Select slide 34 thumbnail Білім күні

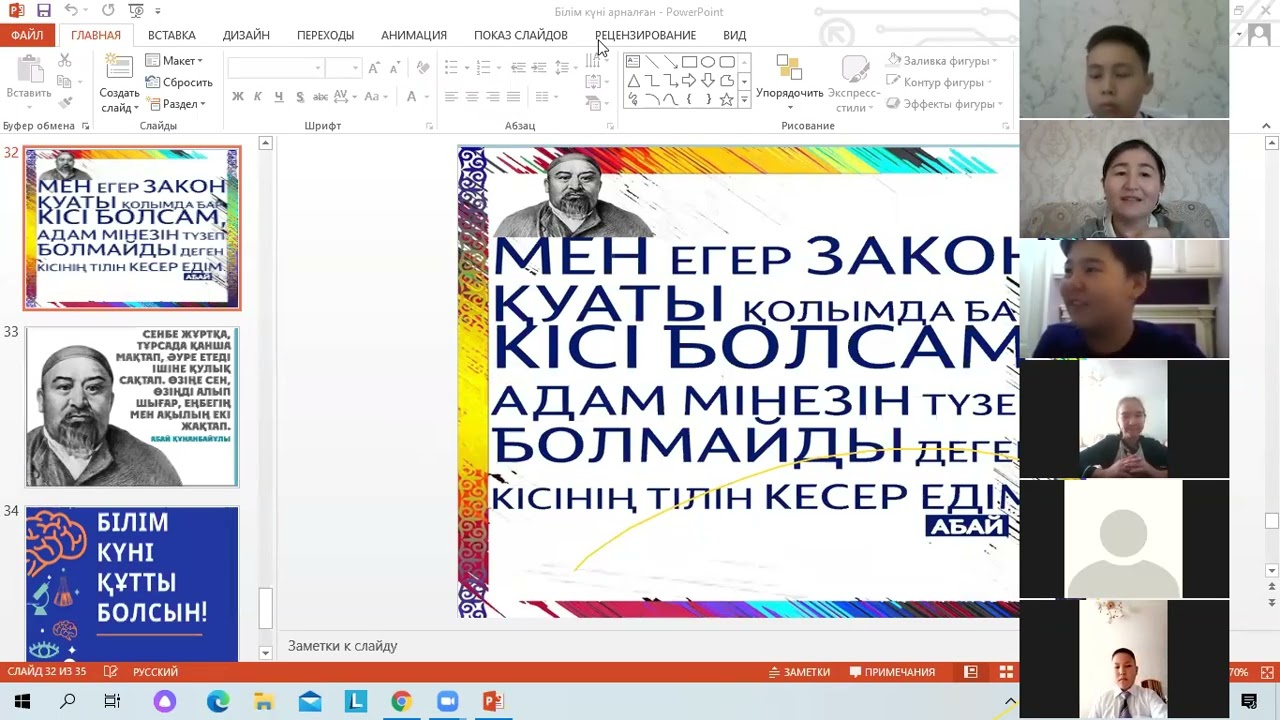(x=132, y=584)
